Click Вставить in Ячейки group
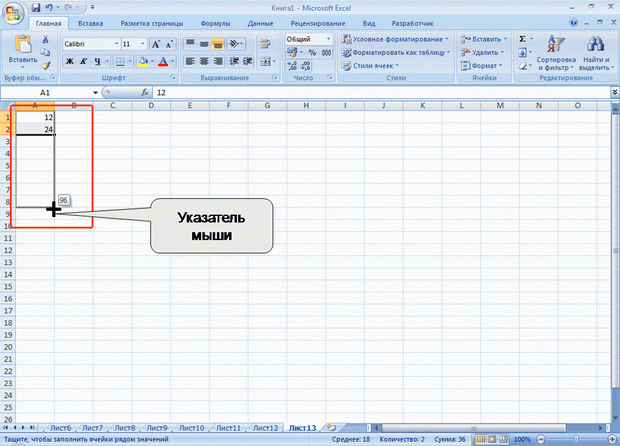Screen dimensions: 620x446 (483, 39)
